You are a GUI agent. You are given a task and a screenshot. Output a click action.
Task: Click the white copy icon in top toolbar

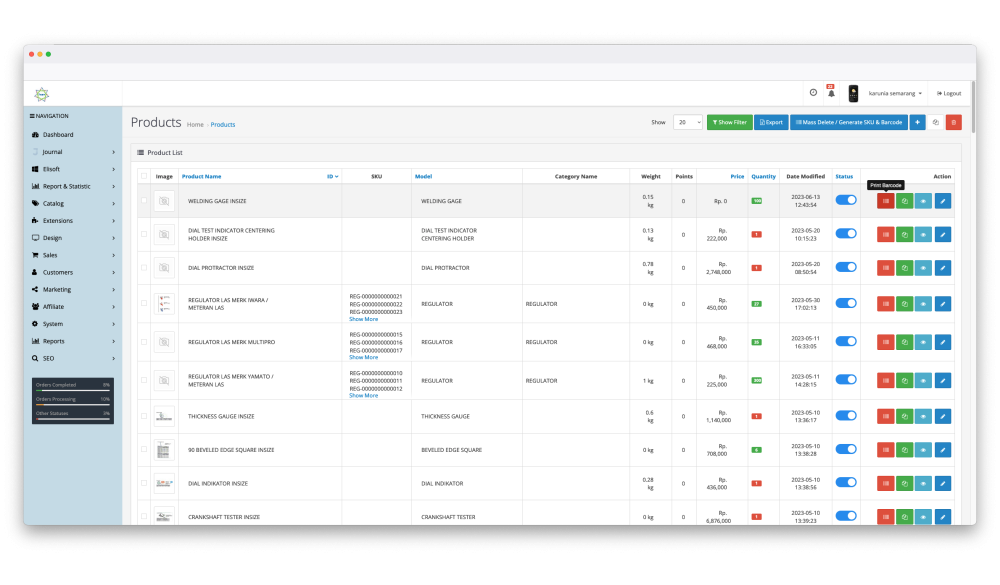[x=935, y=122]
